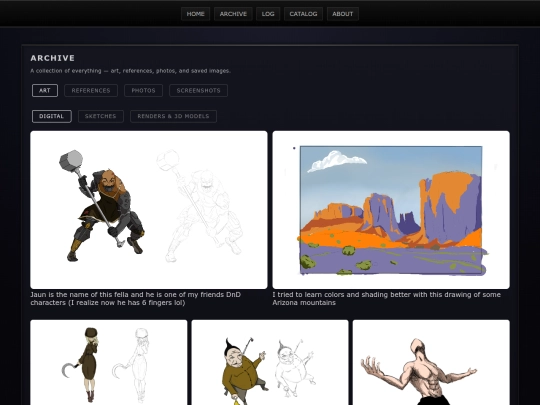Switch to the SCREENSHOTS category
The image size is (540, 405).
[x=198, y=91]
